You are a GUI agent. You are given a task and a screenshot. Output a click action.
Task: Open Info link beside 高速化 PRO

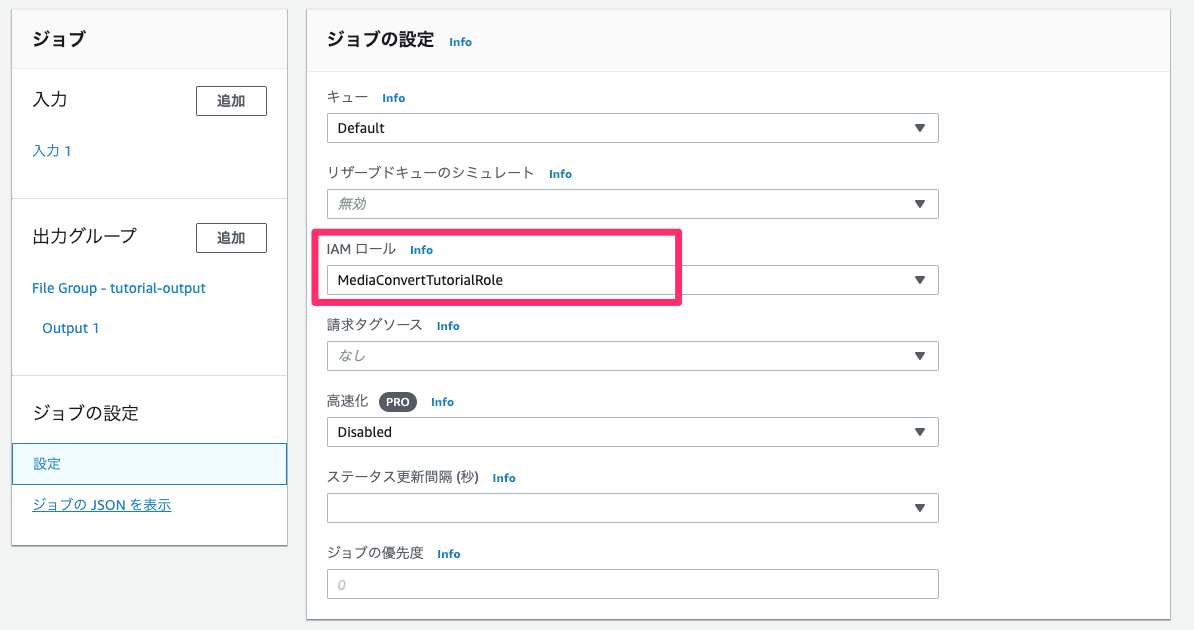point(442,401)
